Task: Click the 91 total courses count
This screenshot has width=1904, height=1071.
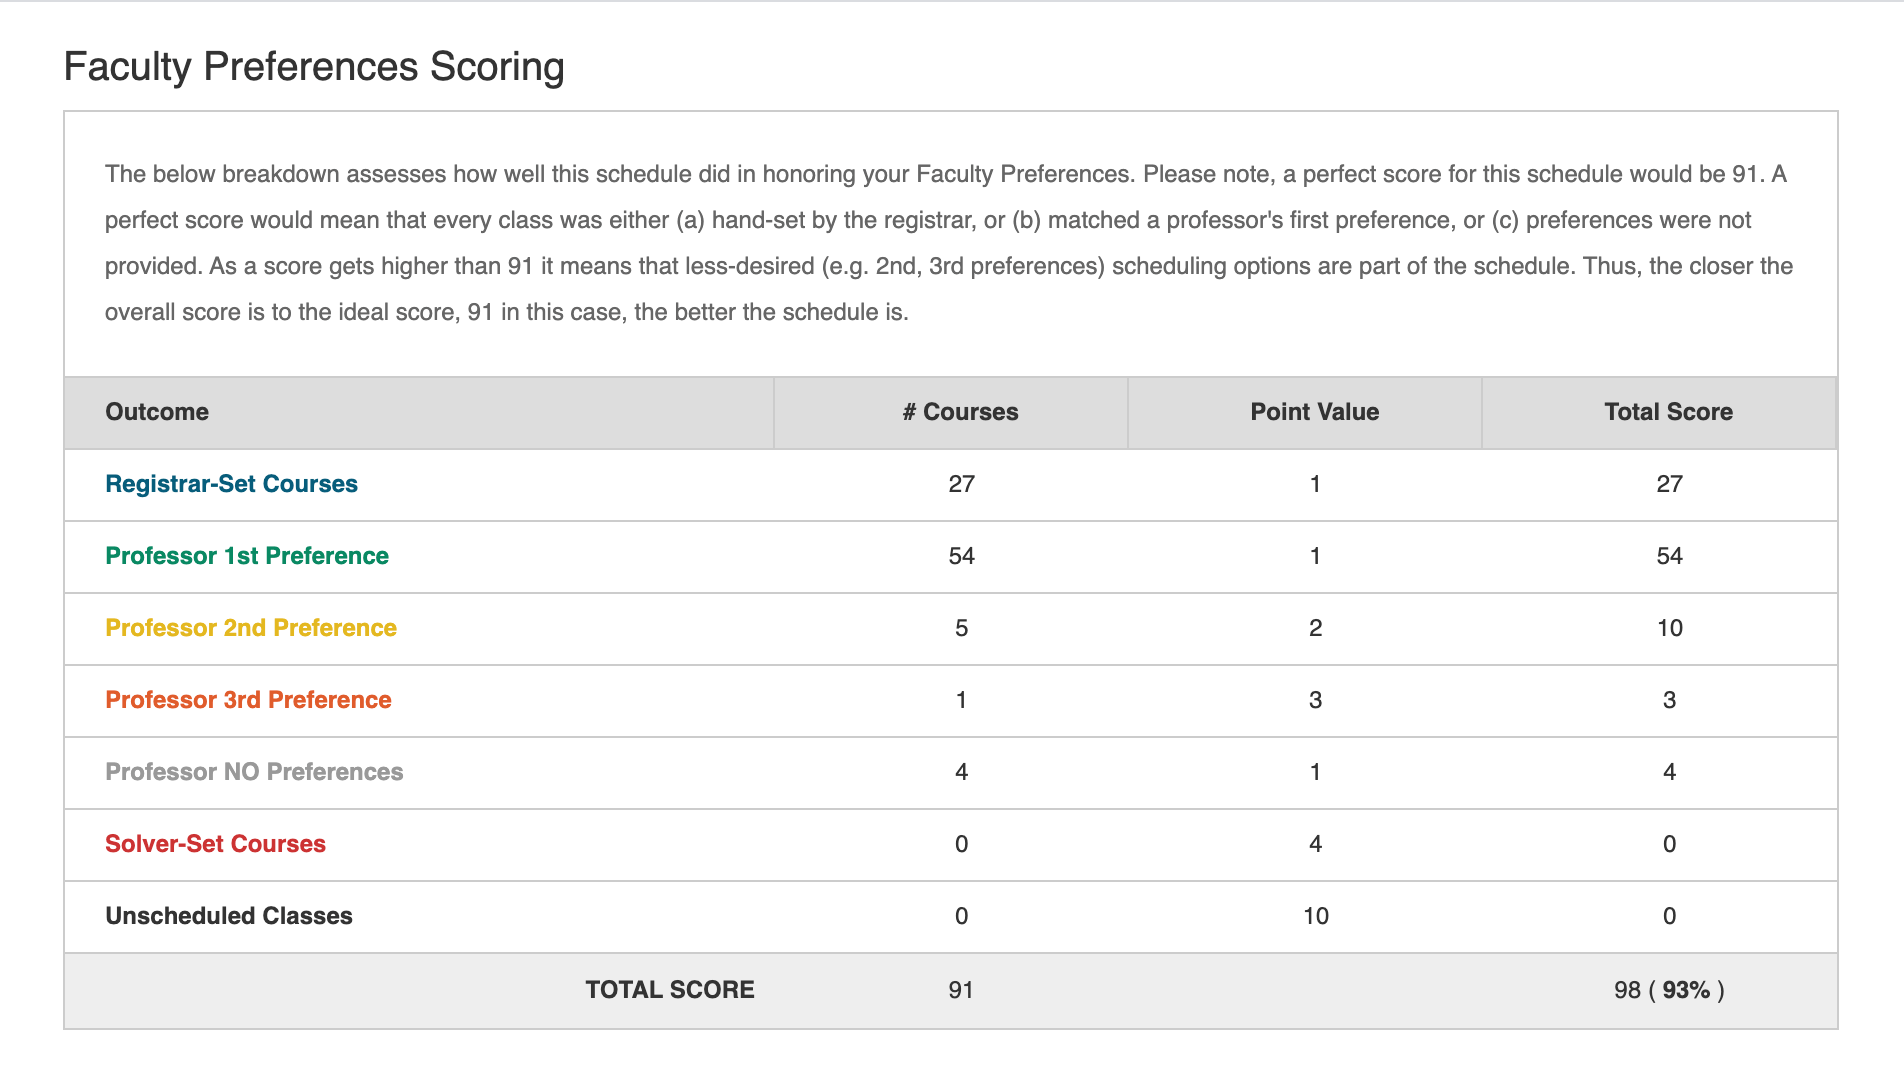Action: point(961,990)
